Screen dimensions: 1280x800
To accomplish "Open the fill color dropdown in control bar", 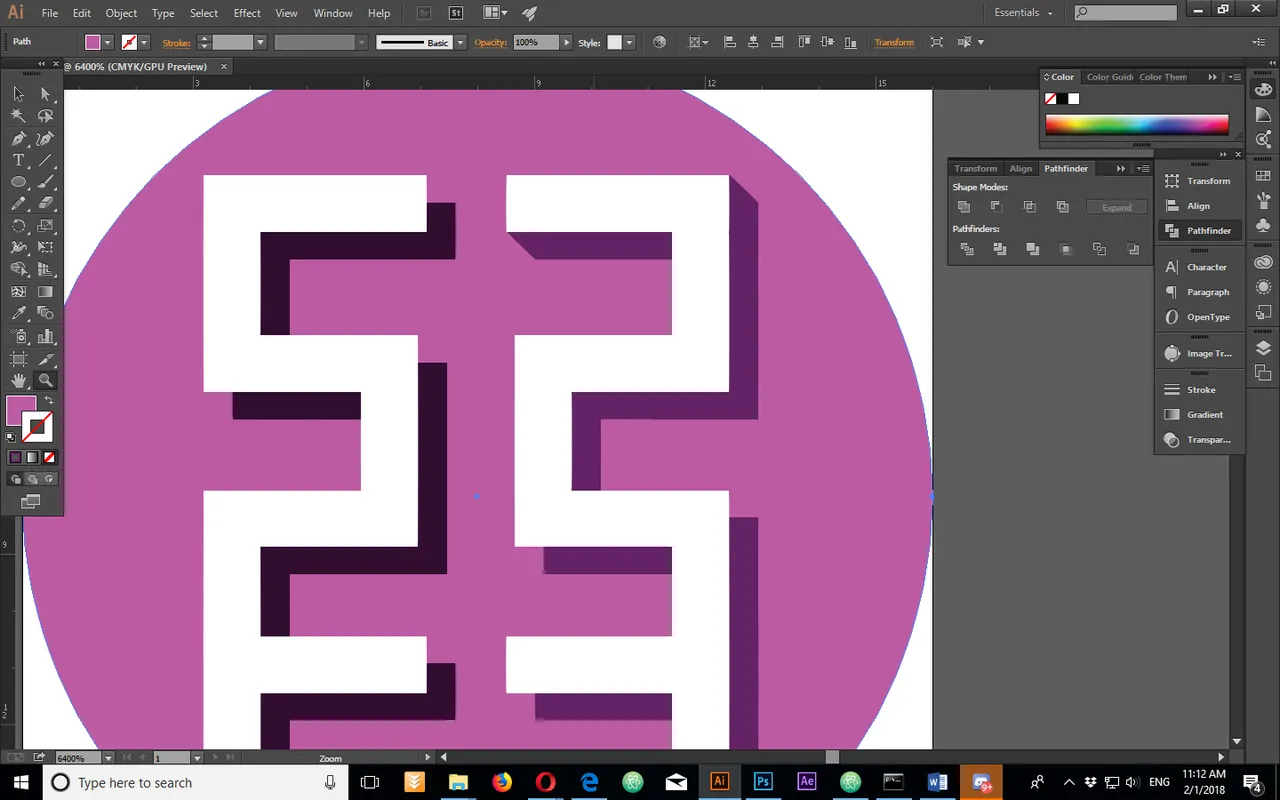I will [x=109, y=42].
